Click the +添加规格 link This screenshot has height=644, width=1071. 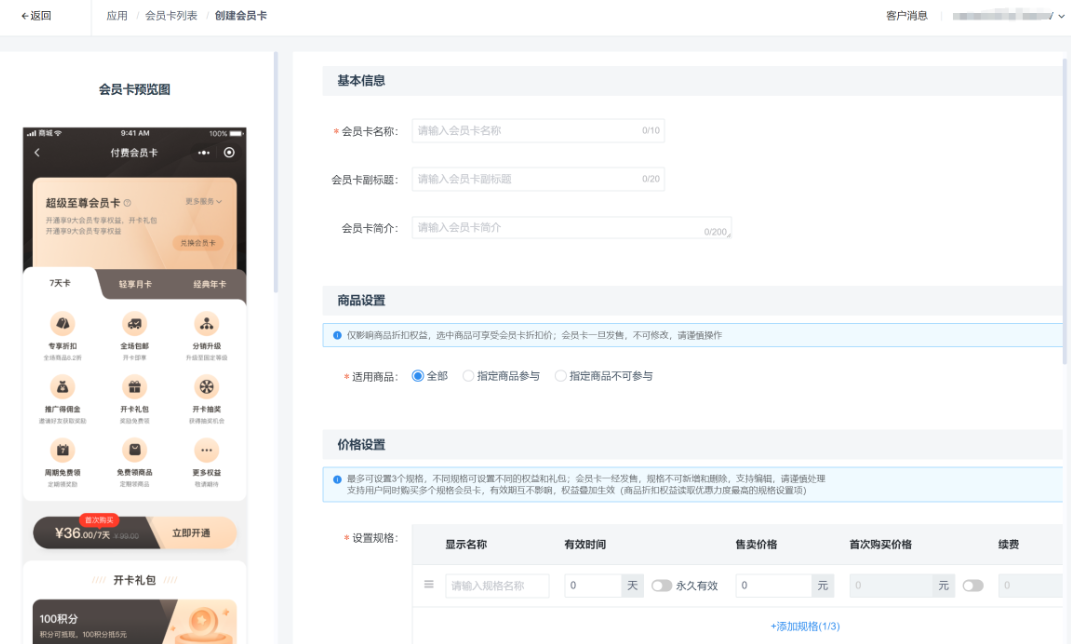tap(805, 626)
